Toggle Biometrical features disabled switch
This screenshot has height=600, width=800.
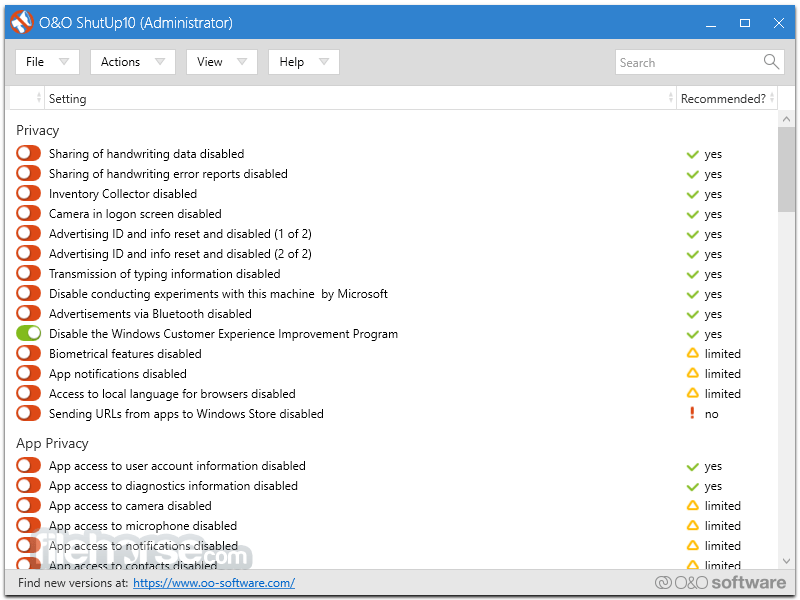(x=28, y=353)
